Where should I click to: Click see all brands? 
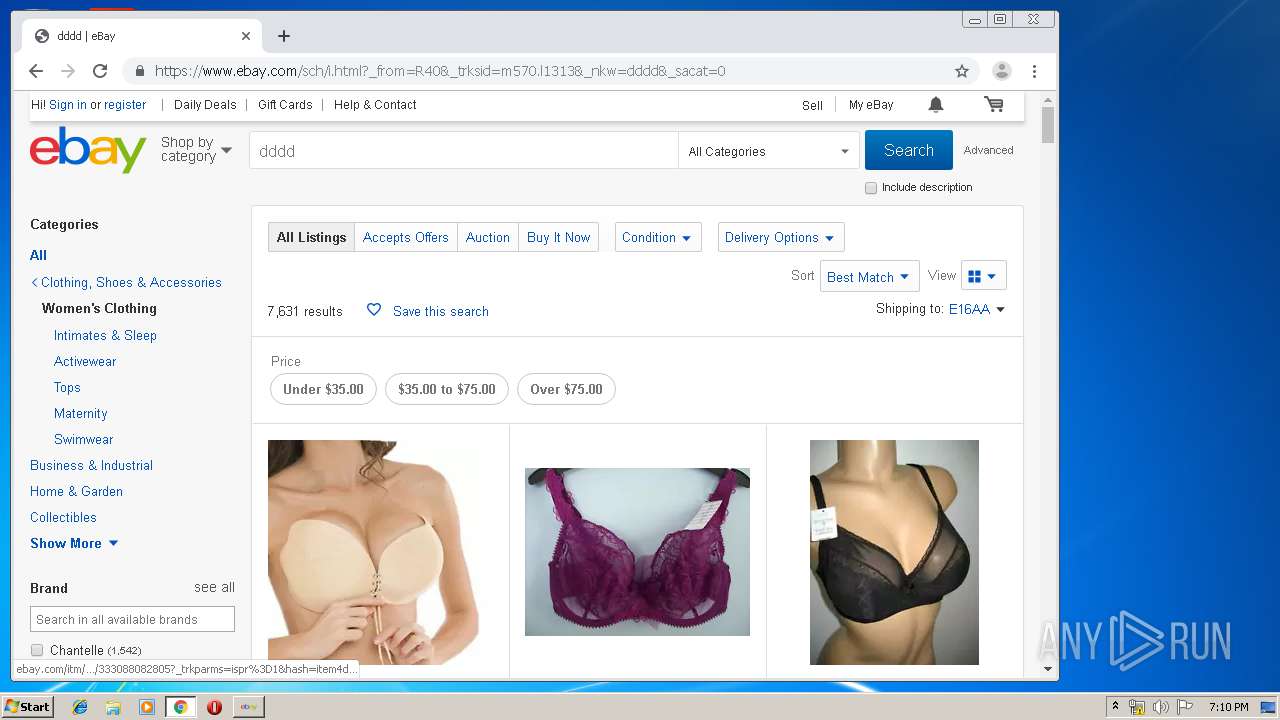214,587
